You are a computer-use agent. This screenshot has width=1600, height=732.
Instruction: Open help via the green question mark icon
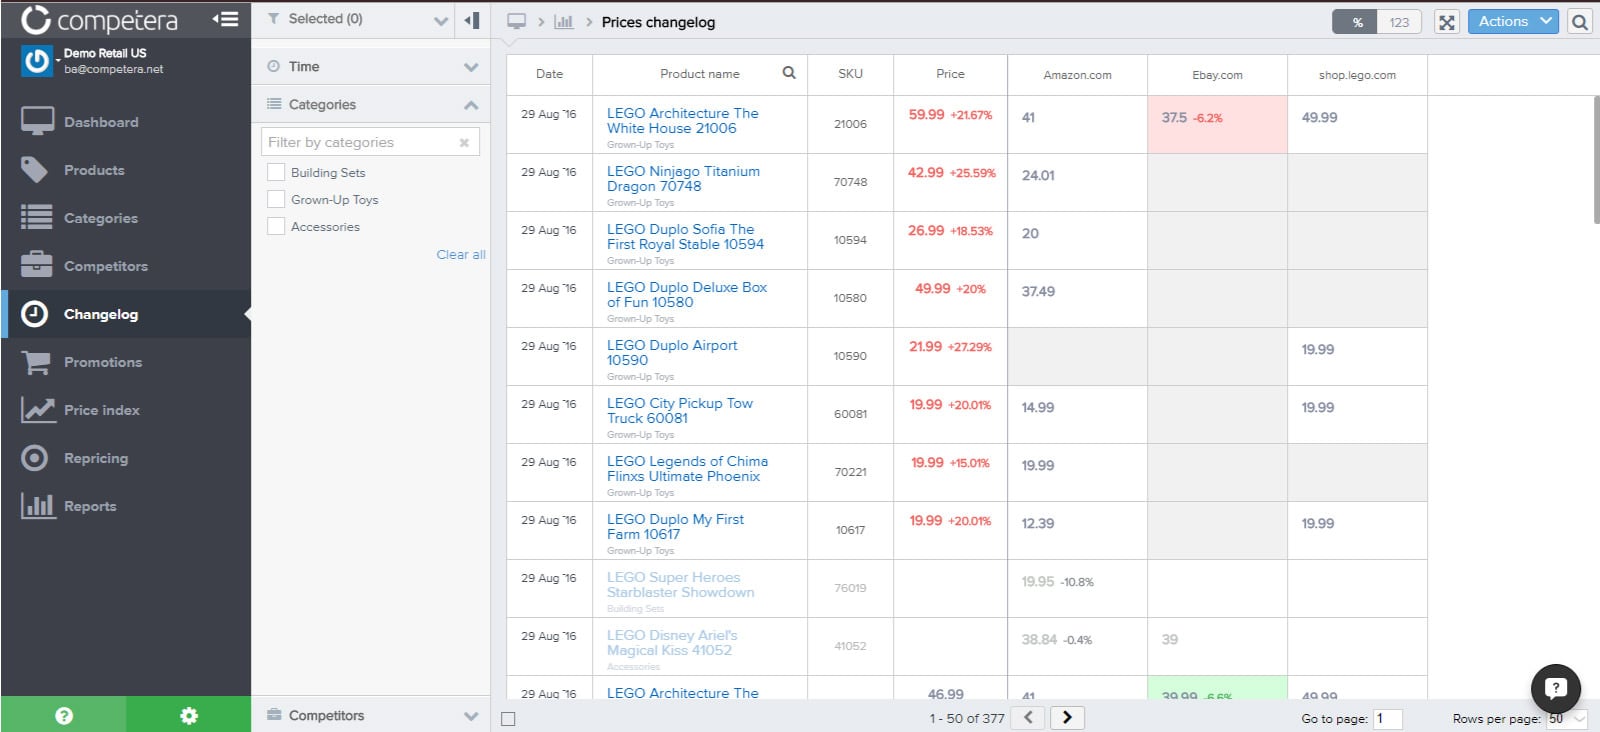(64, 715)
